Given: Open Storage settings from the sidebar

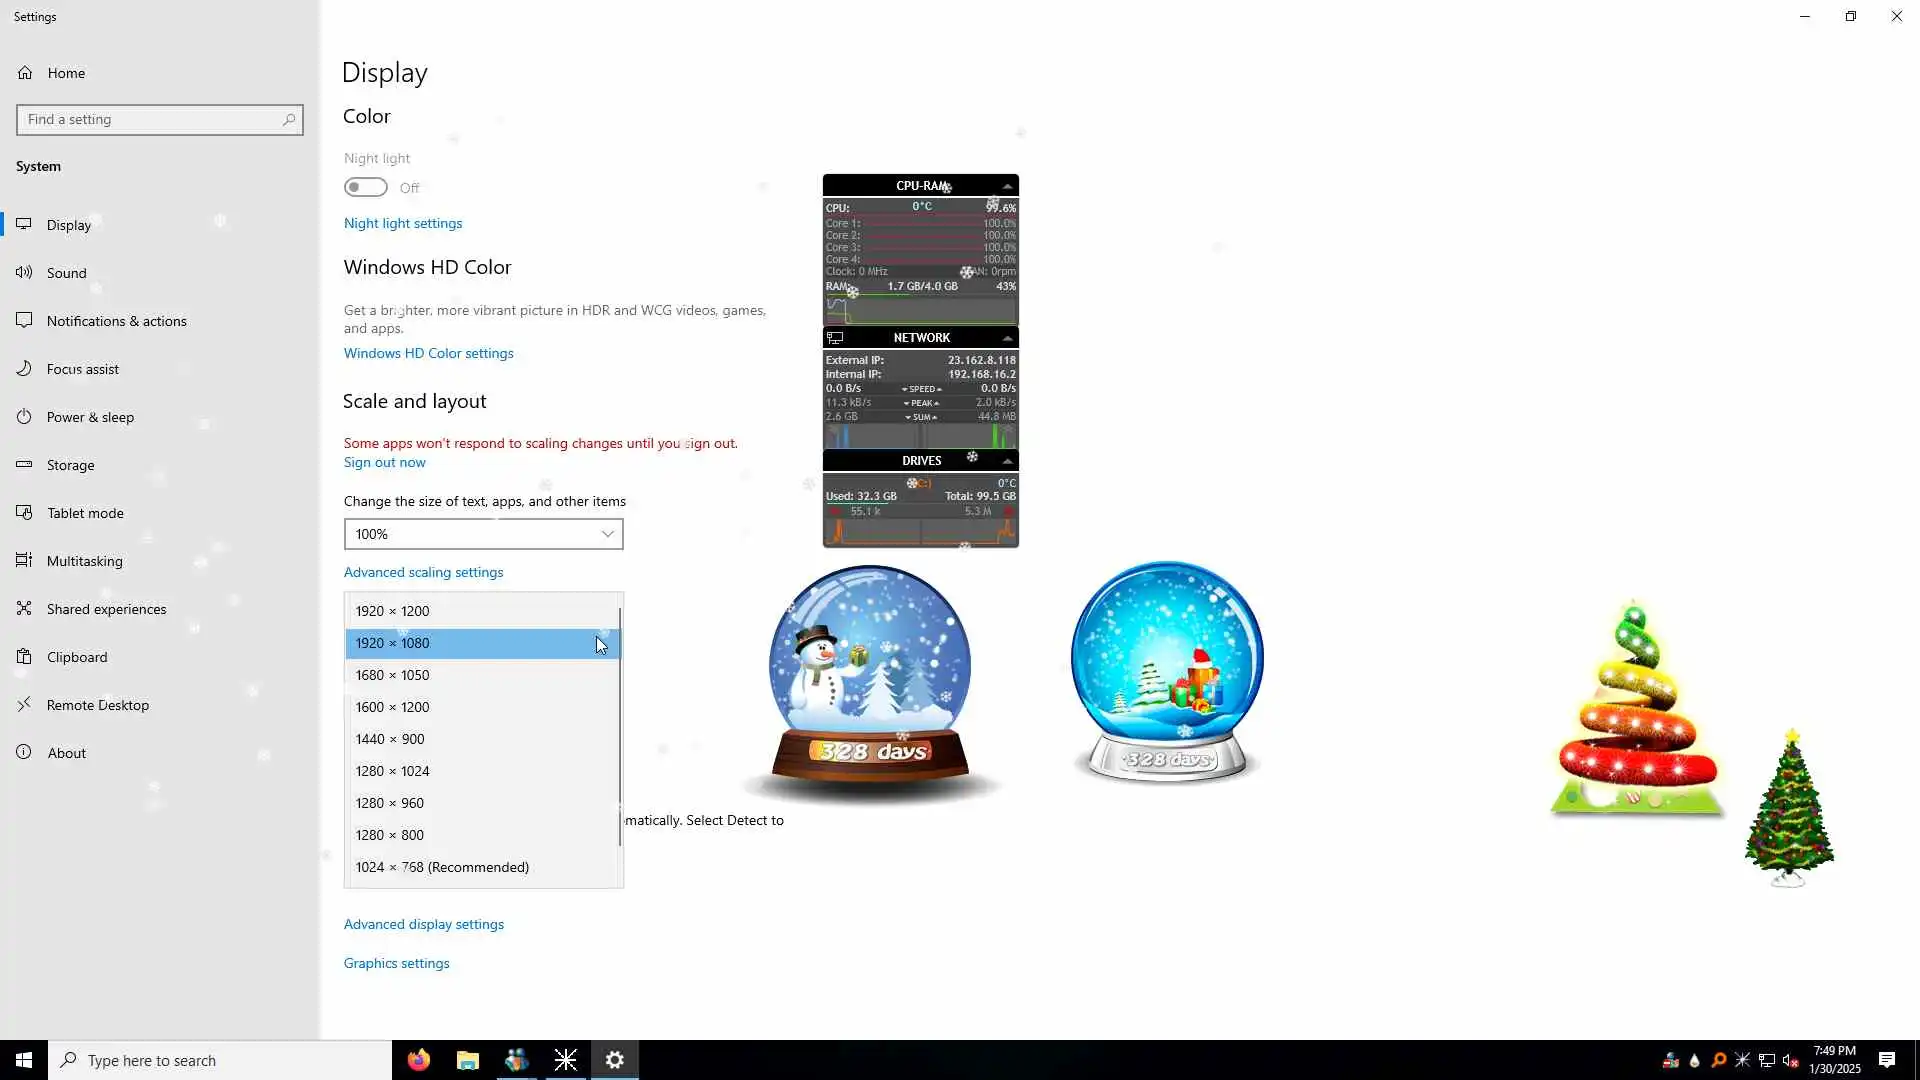Looking at the screenshot, I should [70, 465].
